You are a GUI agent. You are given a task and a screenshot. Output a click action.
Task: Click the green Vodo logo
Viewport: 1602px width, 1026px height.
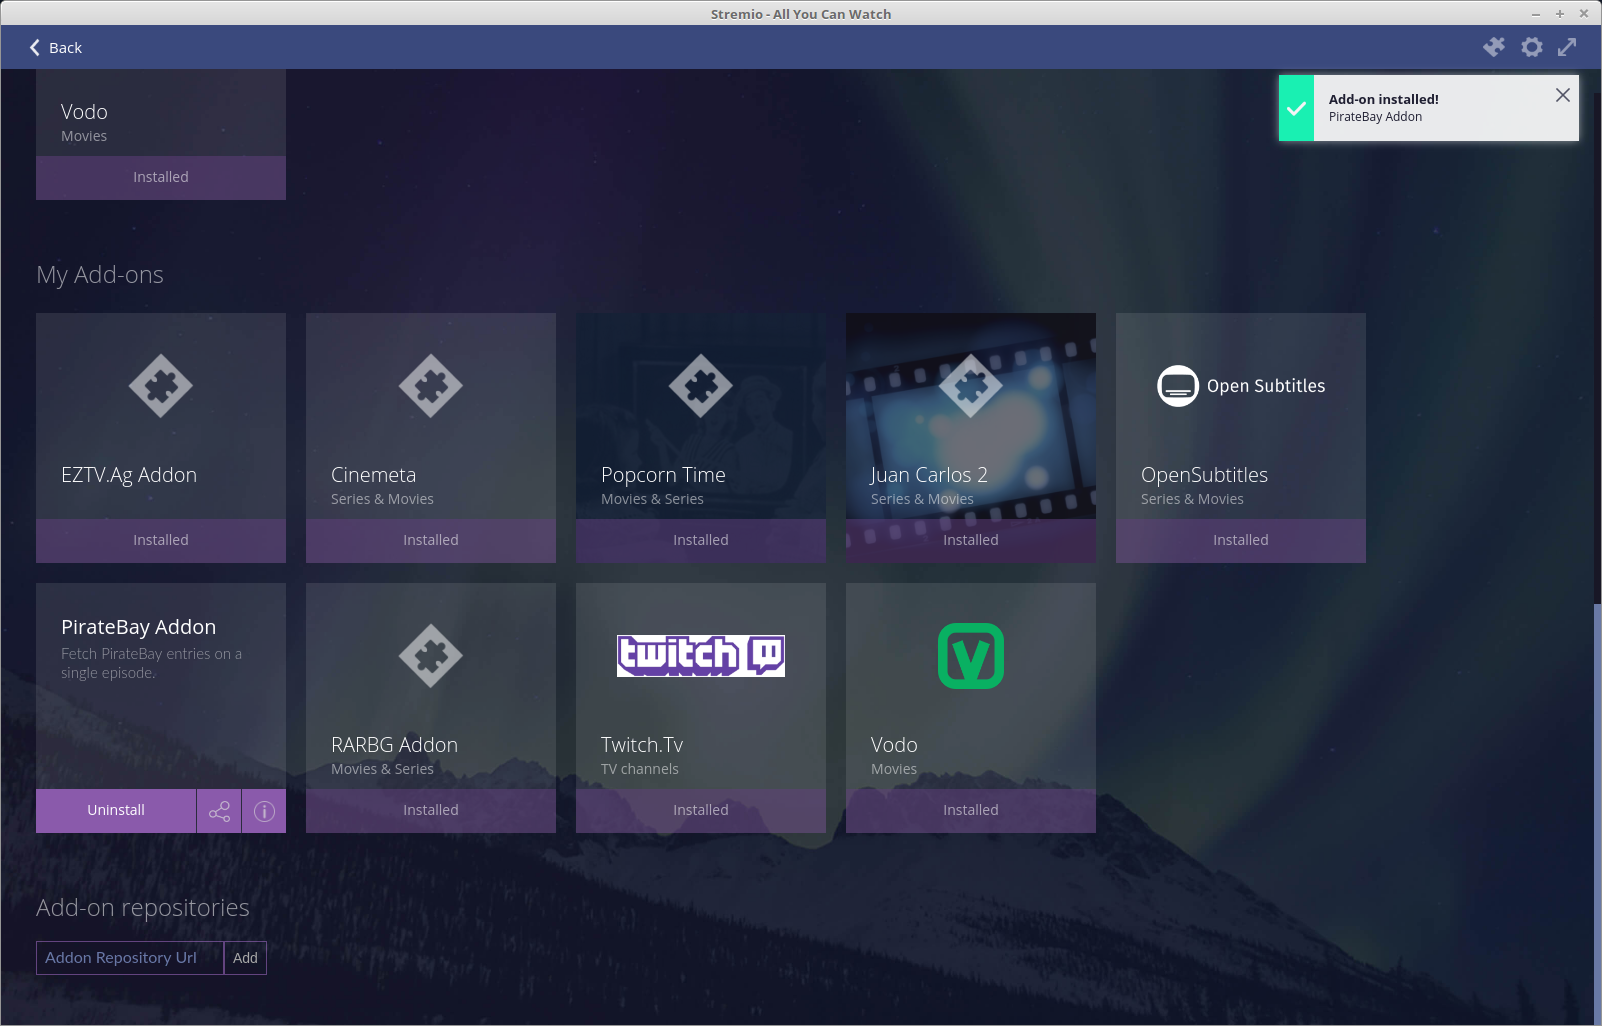pyautogui.click(x=971, y=656)
